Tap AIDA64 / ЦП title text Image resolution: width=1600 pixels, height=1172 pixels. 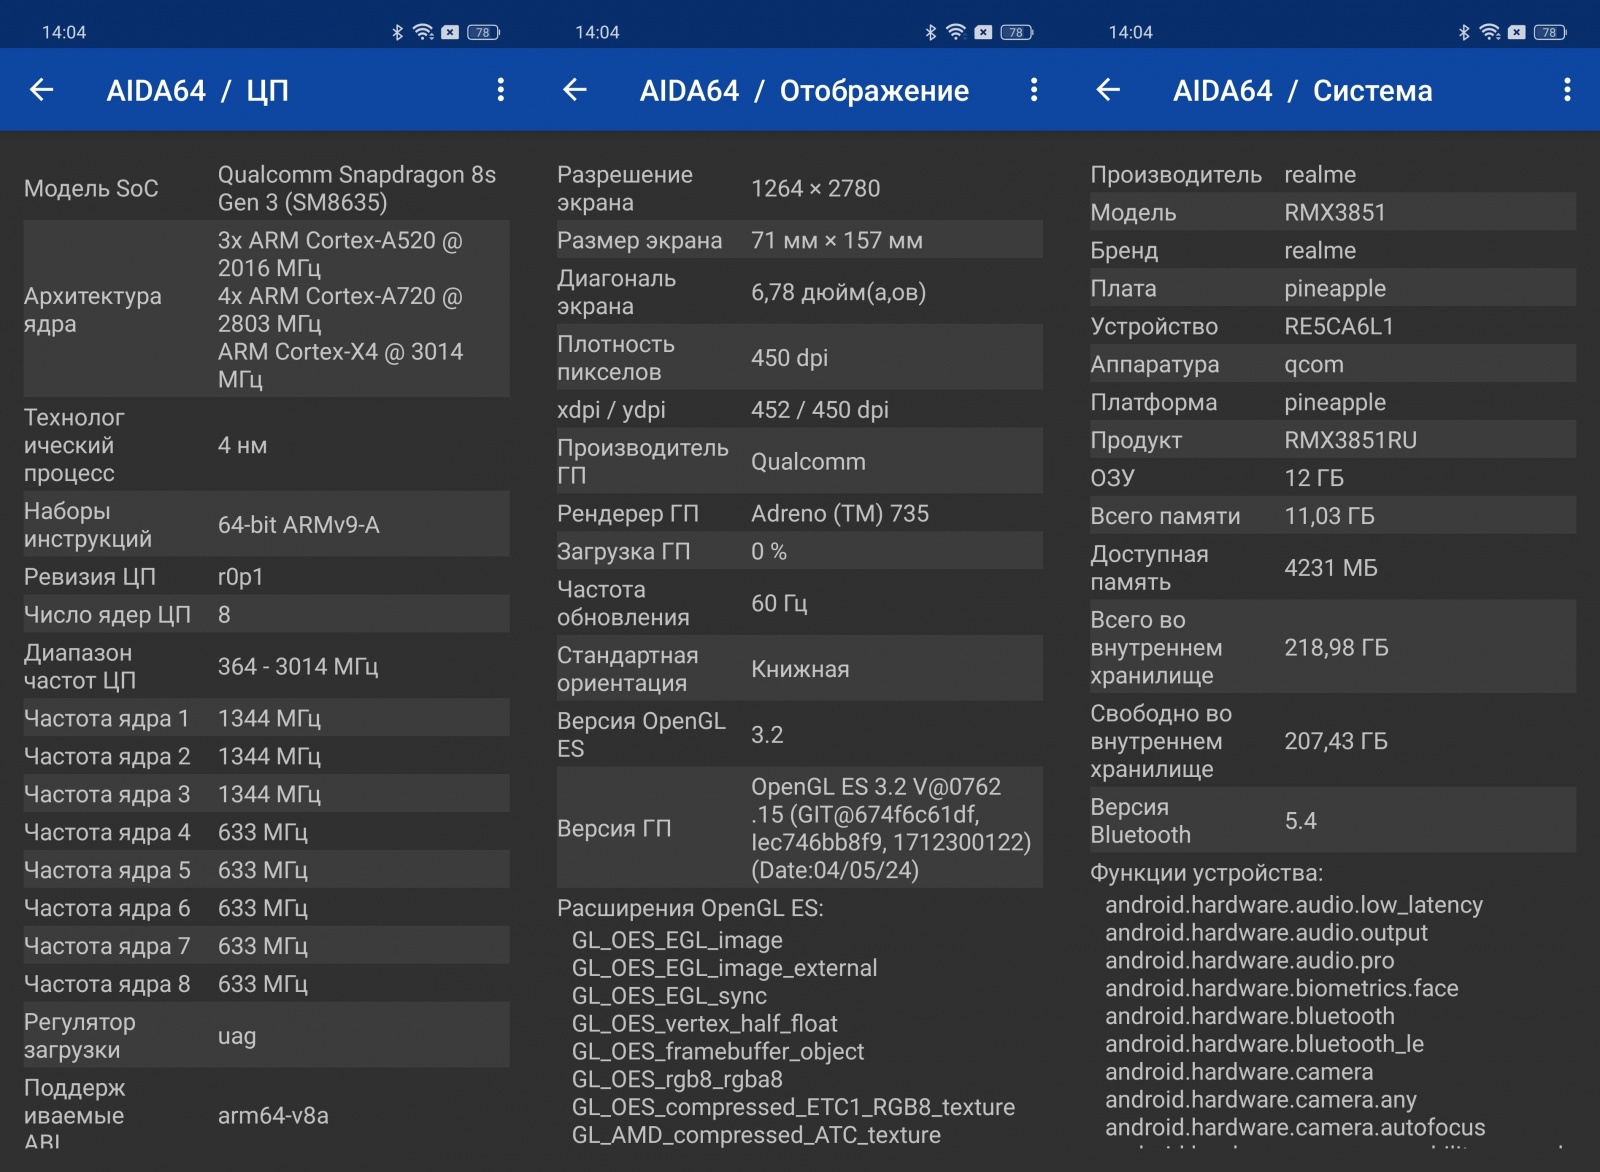(x=198, y=91)
